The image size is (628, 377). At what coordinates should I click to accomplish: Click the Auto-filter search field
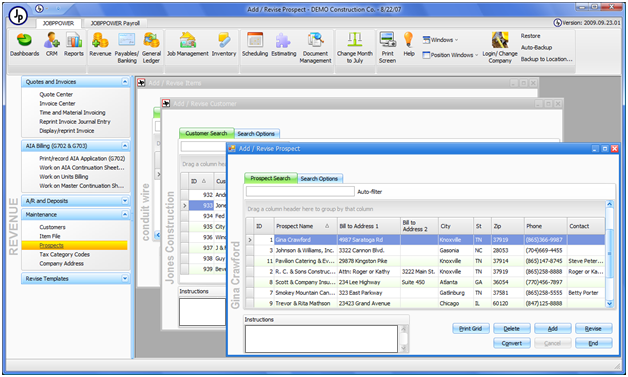click(x=300, y=192)
